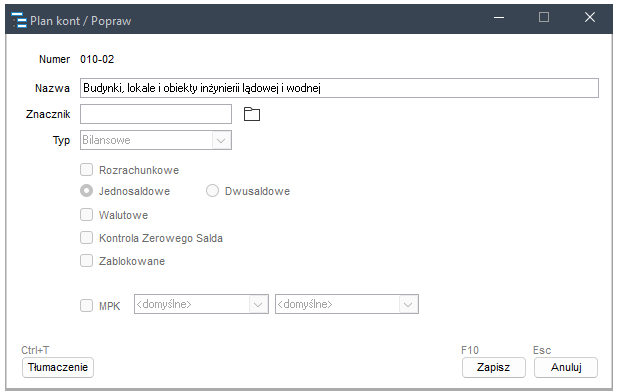Expand the Typ dropdown showing Bilansowe
Viewport: 618px width, 391px height.
pyautogui.click(x=156, y=140)
